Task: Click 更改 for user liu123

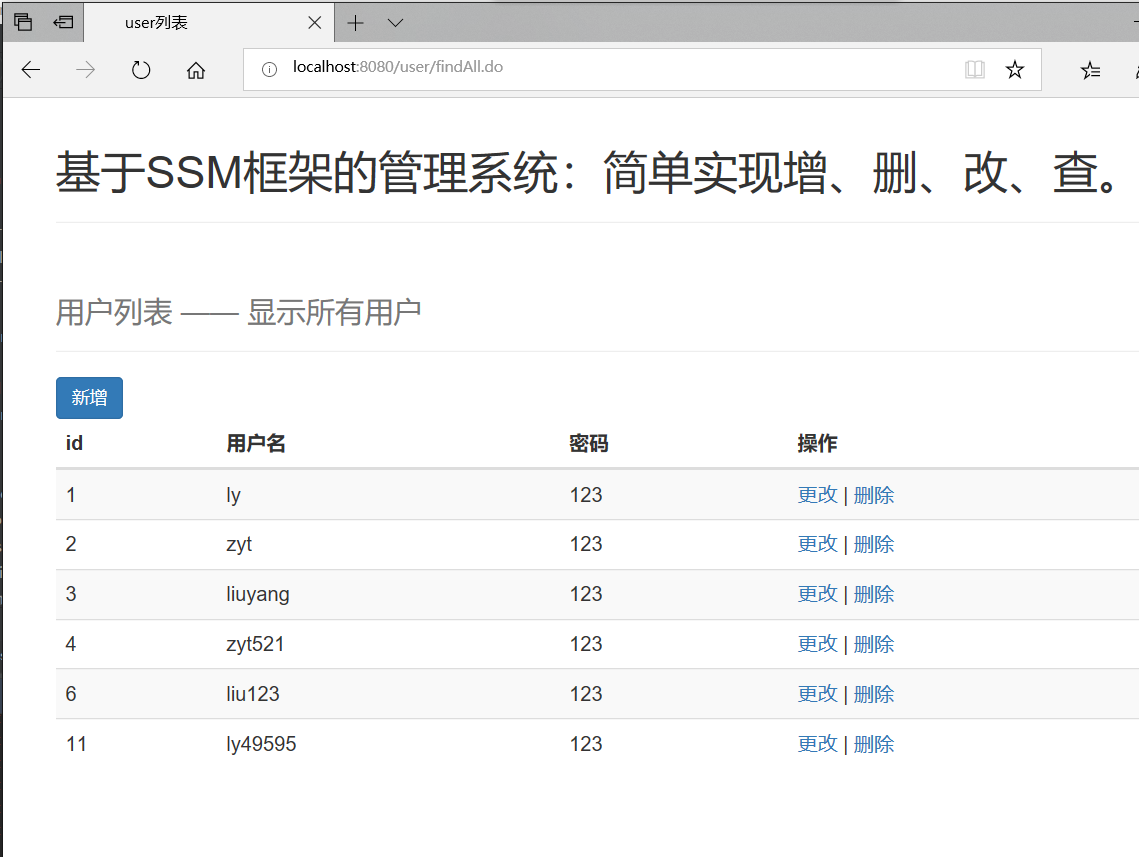Action: coord(818,693)
